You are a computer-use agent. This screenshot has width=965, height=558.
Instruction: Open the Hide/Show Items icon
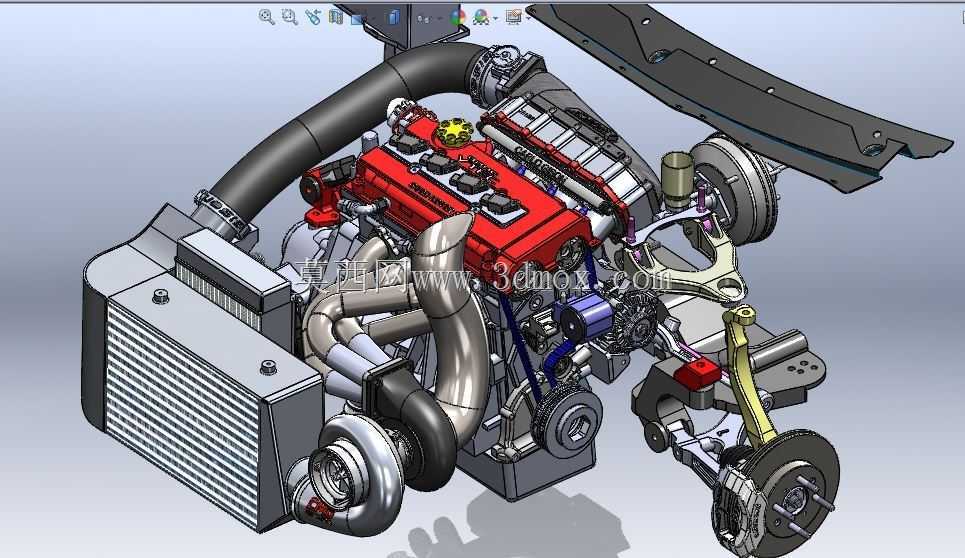(x=424, y=18)
